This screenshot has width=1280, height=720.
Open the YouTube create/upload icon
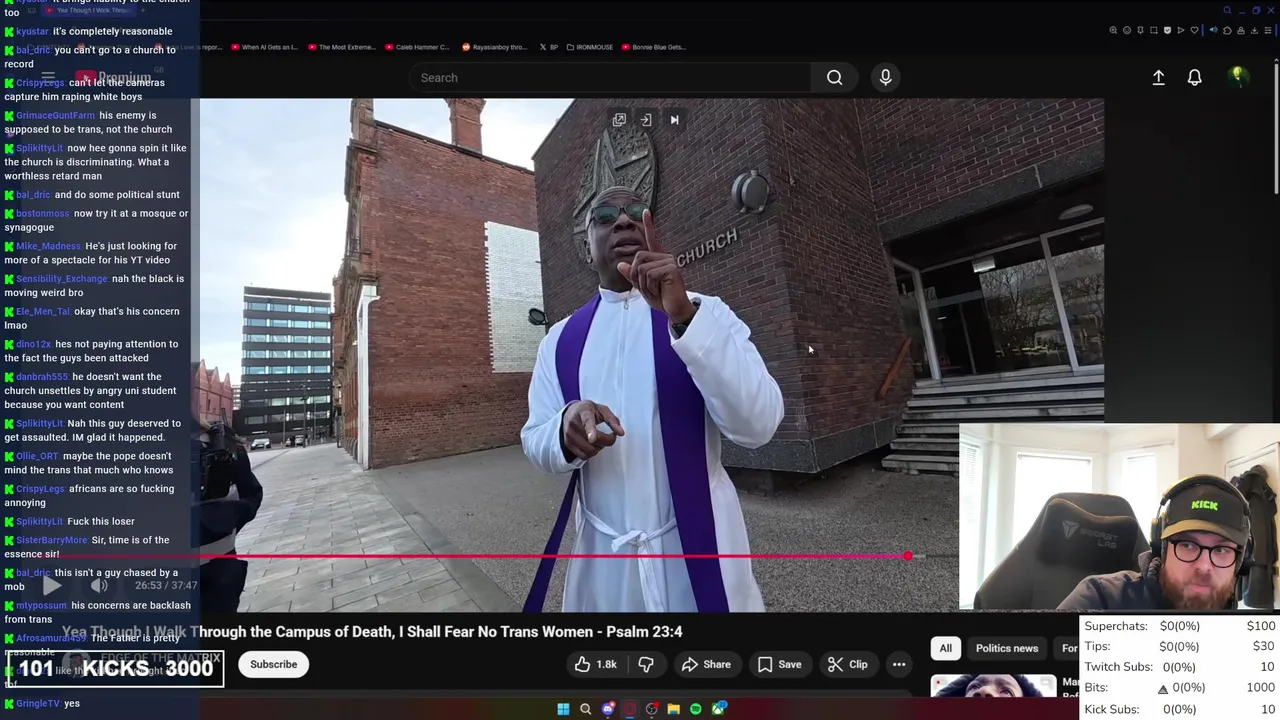point(1158,77)
